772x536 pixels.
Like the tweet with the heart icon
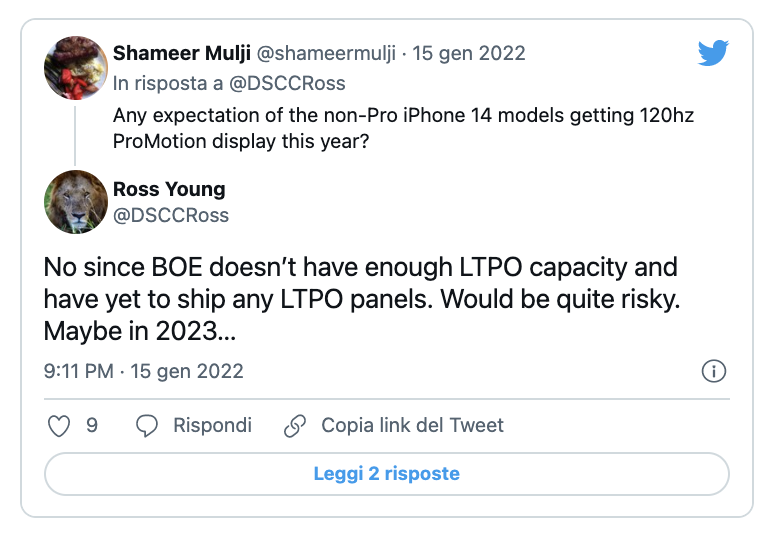[x=59, y=426]
